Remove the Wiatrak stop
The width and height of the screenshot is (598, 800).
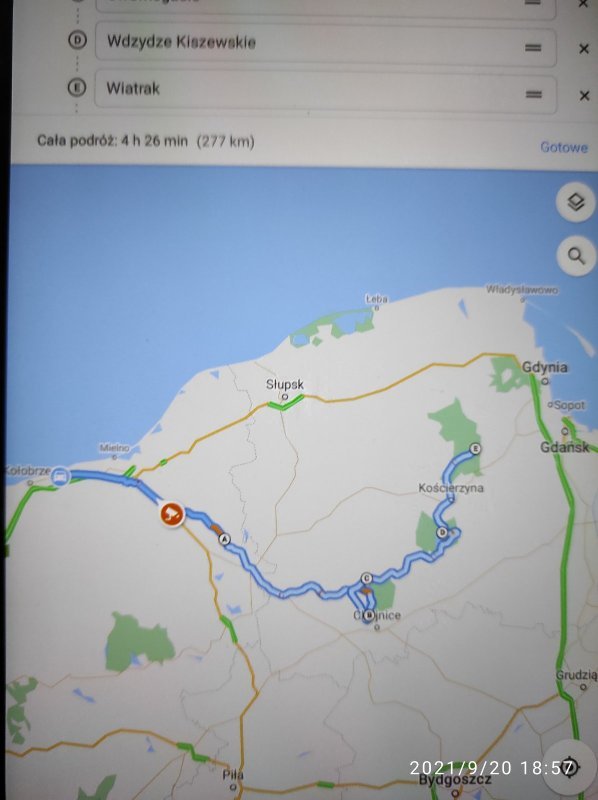584,95
